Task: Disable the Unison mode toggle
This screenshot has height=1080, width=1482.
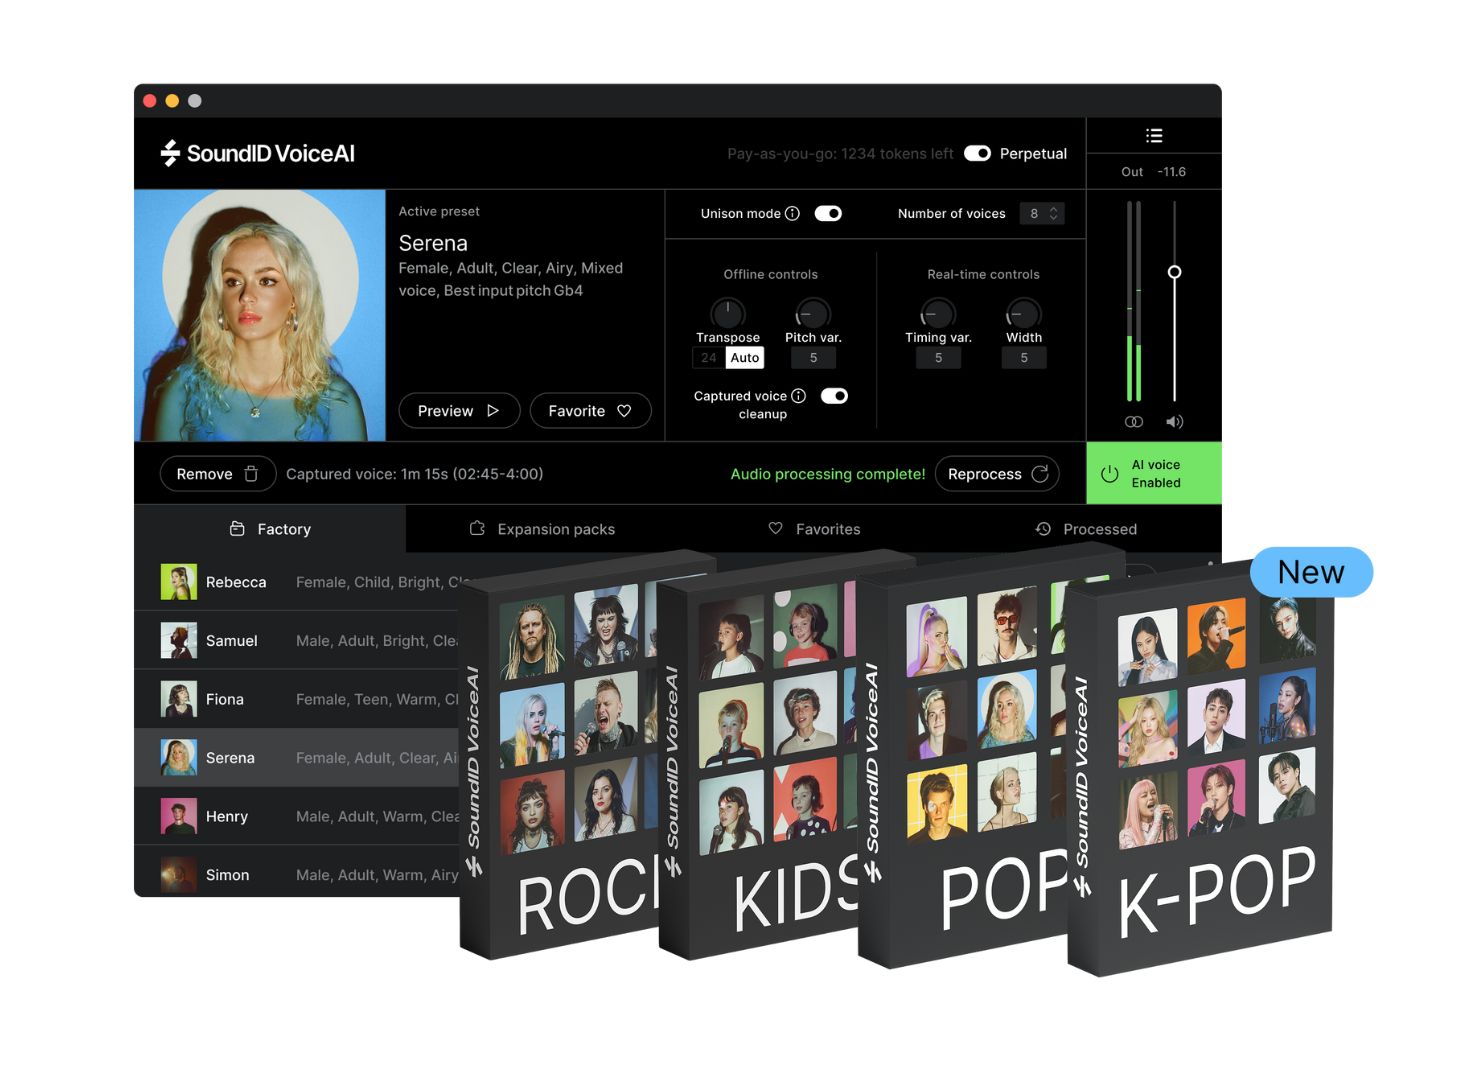Action: coord(828,213)
